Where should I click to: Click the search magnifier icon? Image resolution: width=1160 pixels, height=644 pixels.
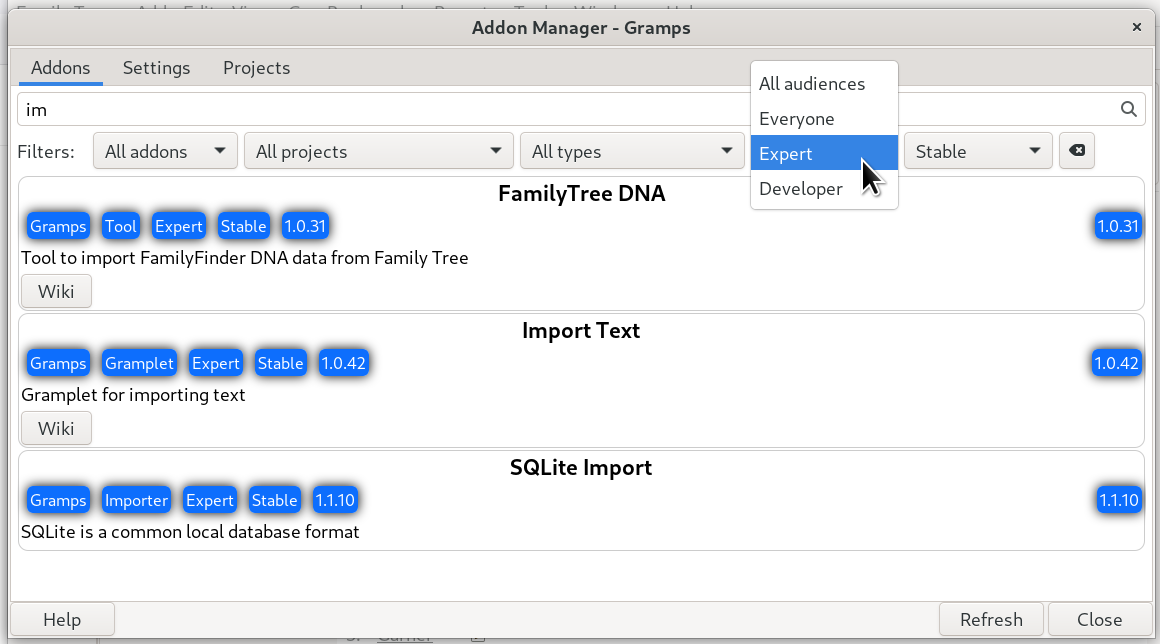[x=1128, y=110]
